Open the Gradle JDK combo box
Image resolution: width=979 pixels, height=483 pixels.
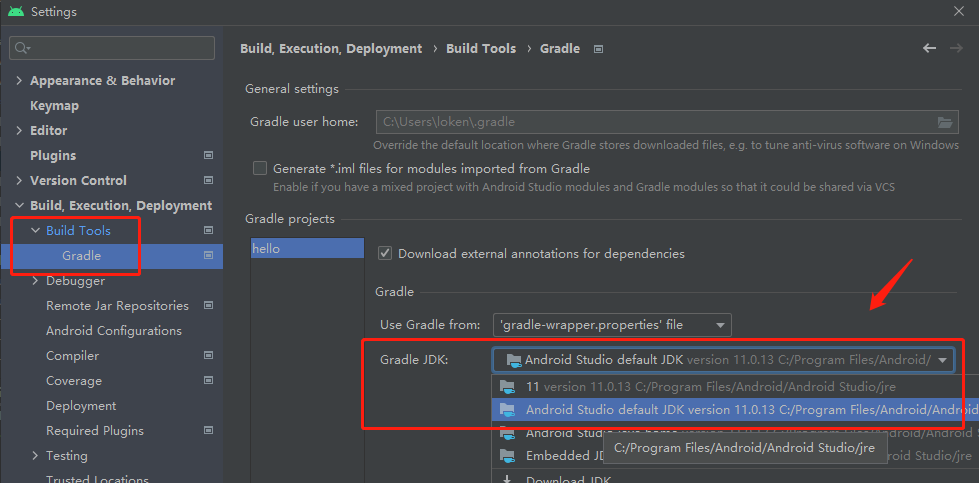coord(724,360)
